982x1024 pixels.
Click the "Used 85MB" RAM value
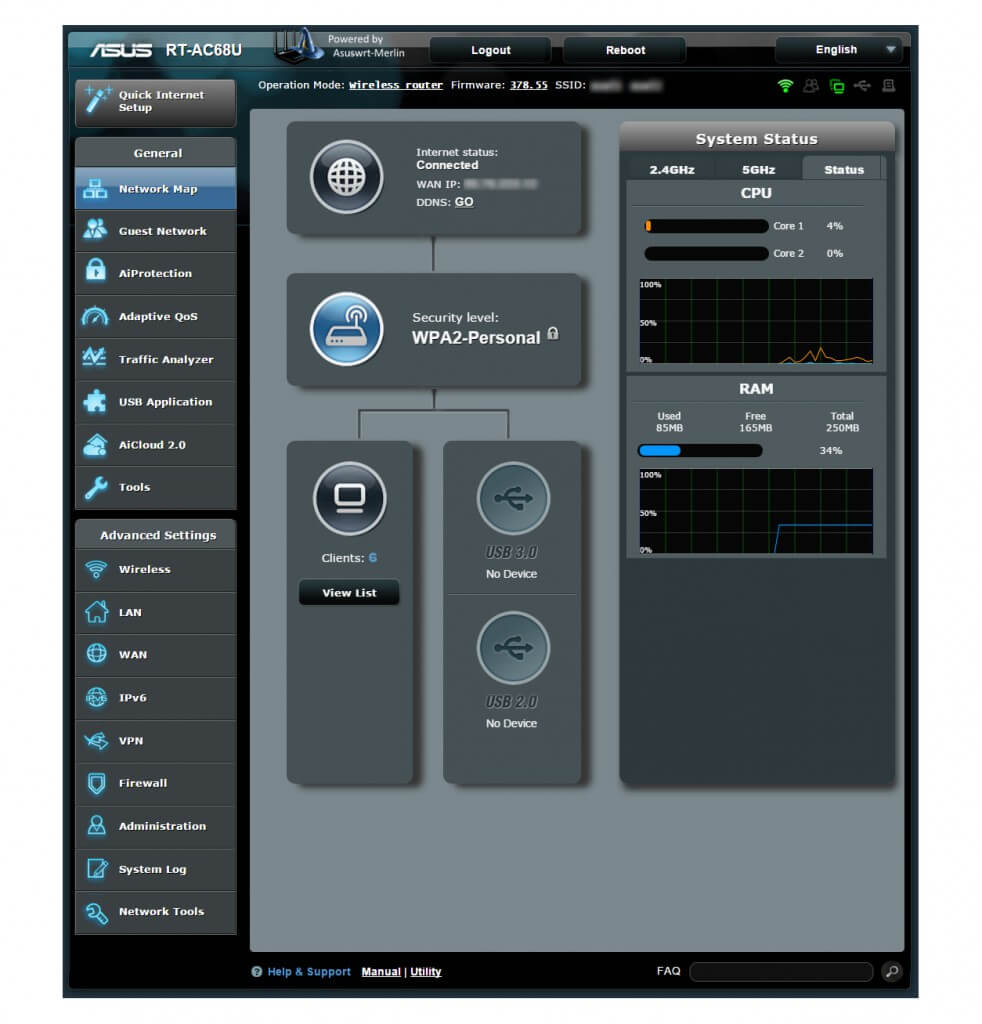point(669,422)
